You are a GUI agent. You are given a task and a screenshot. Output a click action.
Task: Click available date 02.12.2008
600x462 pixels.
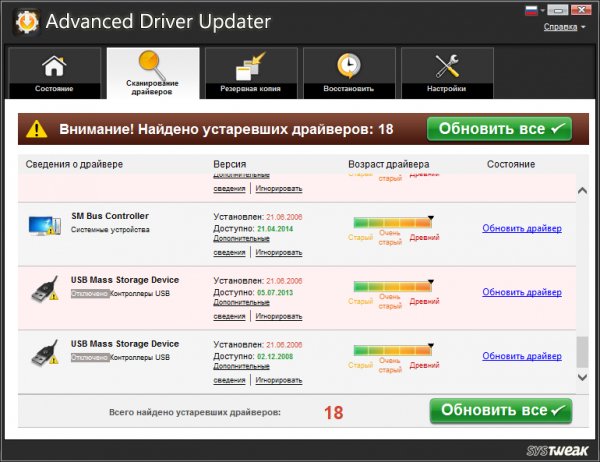click(275, 357)
